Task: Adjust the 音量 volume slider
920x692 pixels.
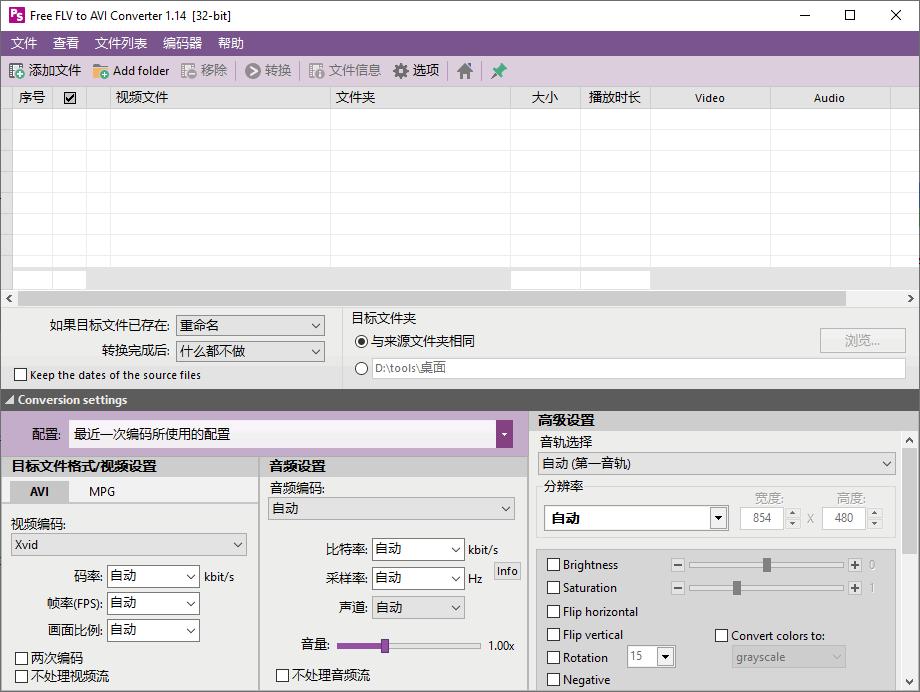Action: point(385,646)
